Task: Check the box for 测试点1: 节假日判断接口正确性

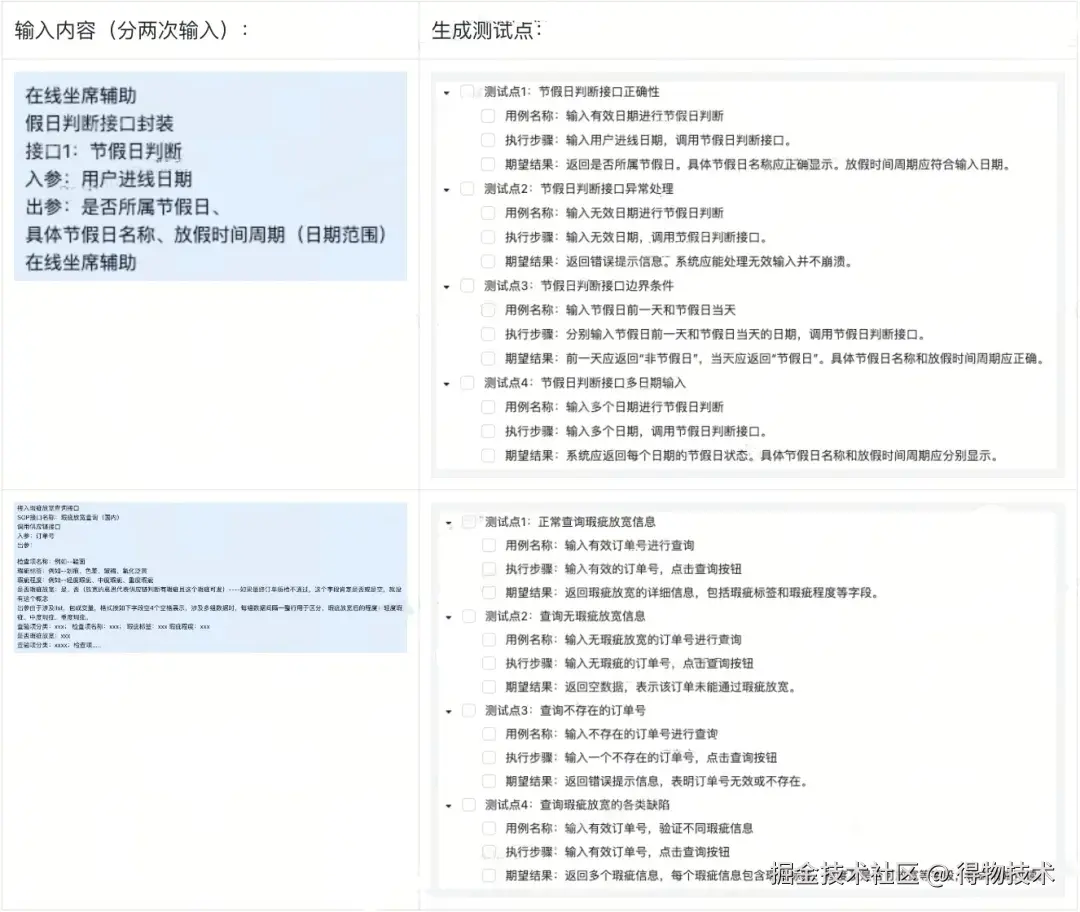Action: pyautogui.click(x=467, y=92)
